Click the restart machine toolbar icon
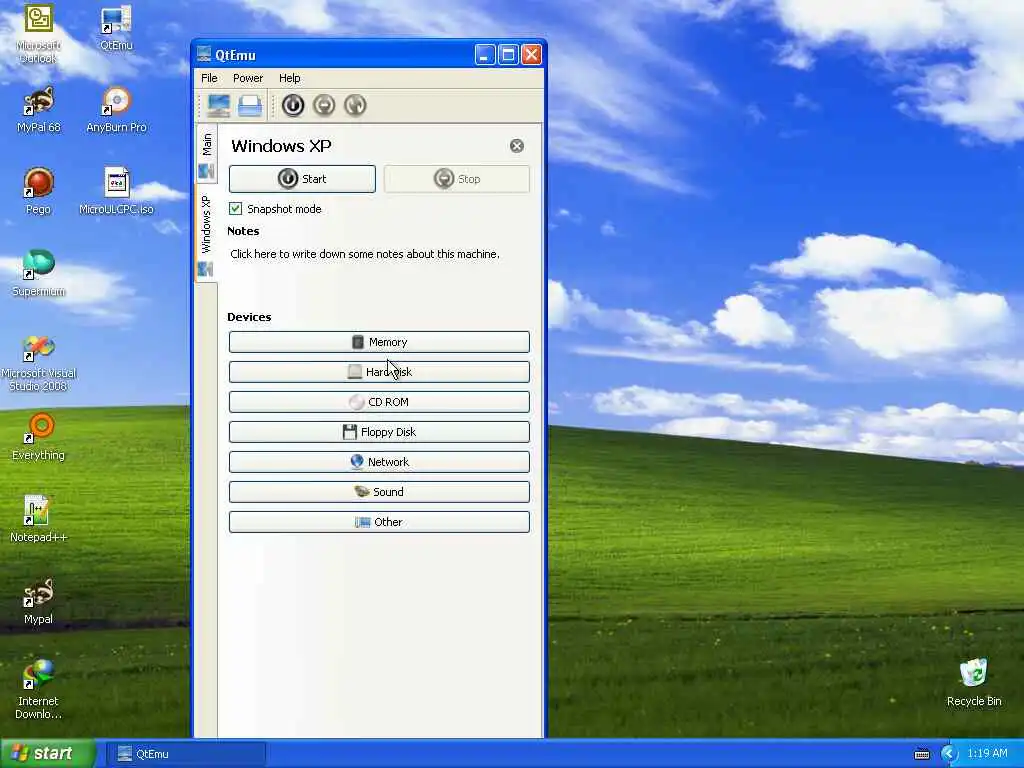 point(355,105)
